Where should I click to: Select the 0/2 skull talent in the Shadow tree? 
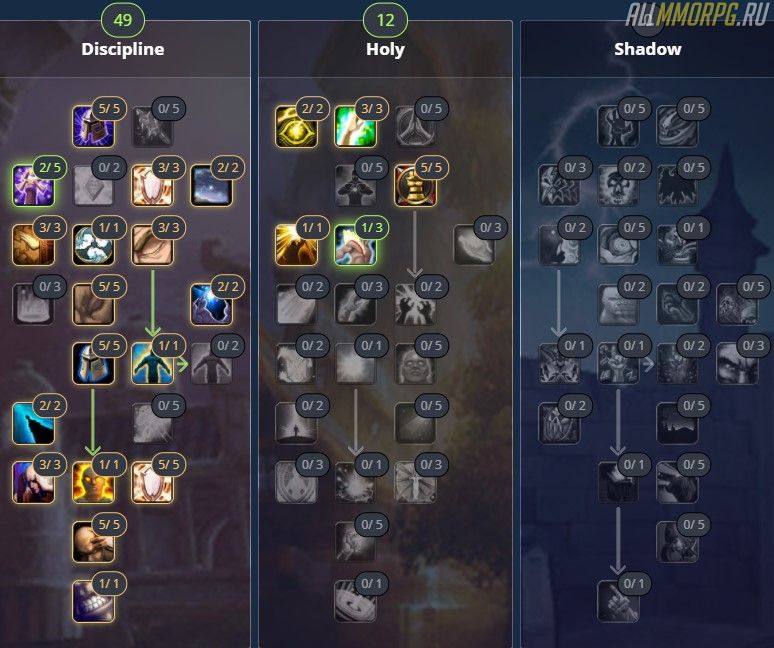[618, 186]
